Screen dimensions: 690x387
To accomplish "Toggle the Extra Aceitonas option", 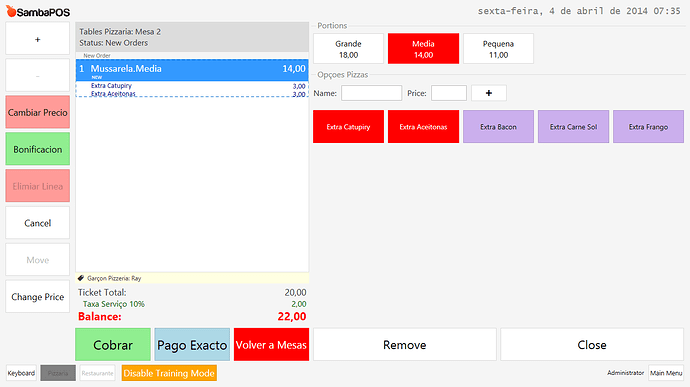I will click(x=423, y=127).
